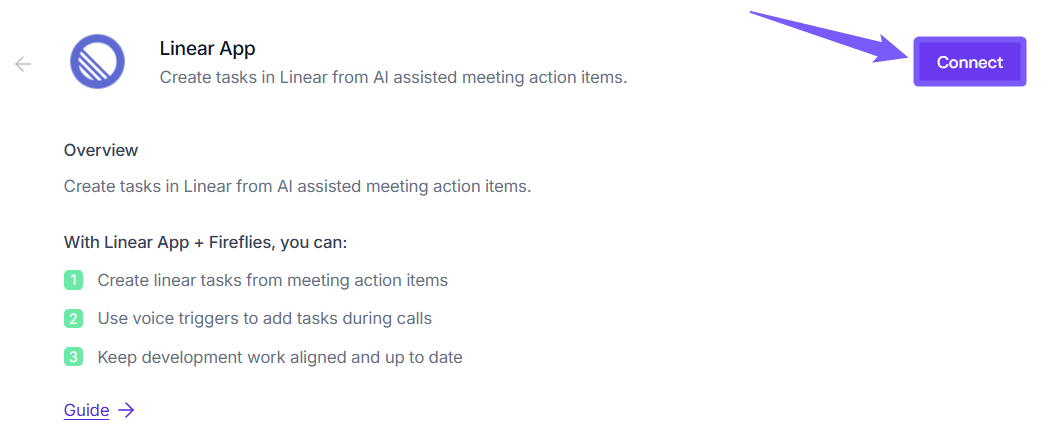Click the description under the Linear App title
The width and height of the screenshot is (1055, 448).
393,77
